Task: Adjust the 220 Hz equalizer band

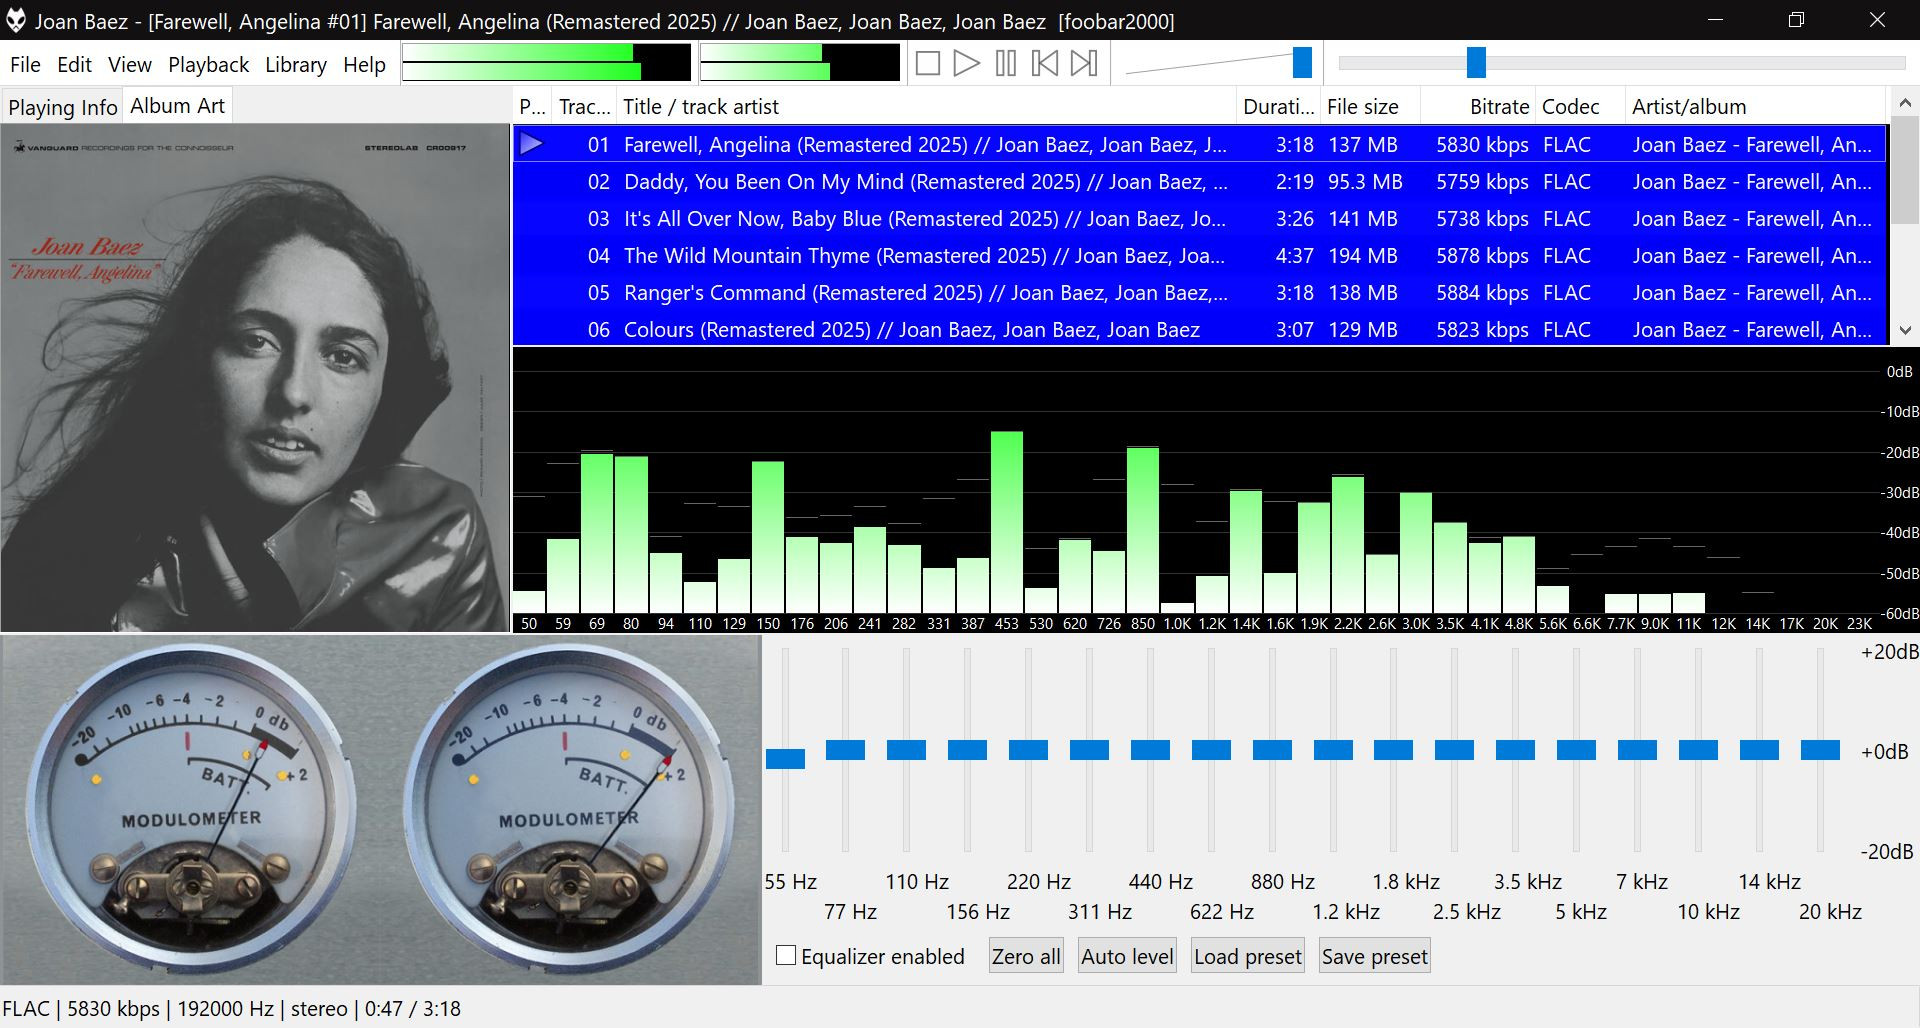Action: pyautogui.click(x=1028, y=750)
